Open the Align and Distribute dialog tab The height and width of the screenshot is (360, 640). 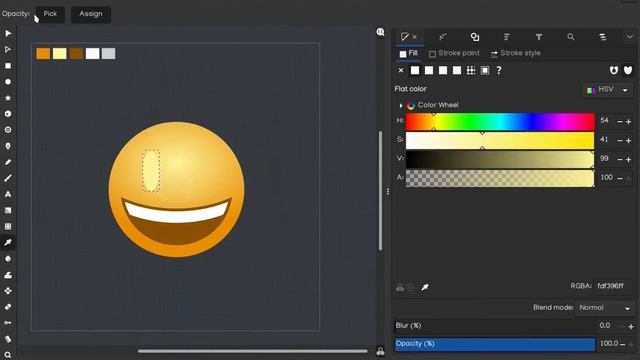507,37
